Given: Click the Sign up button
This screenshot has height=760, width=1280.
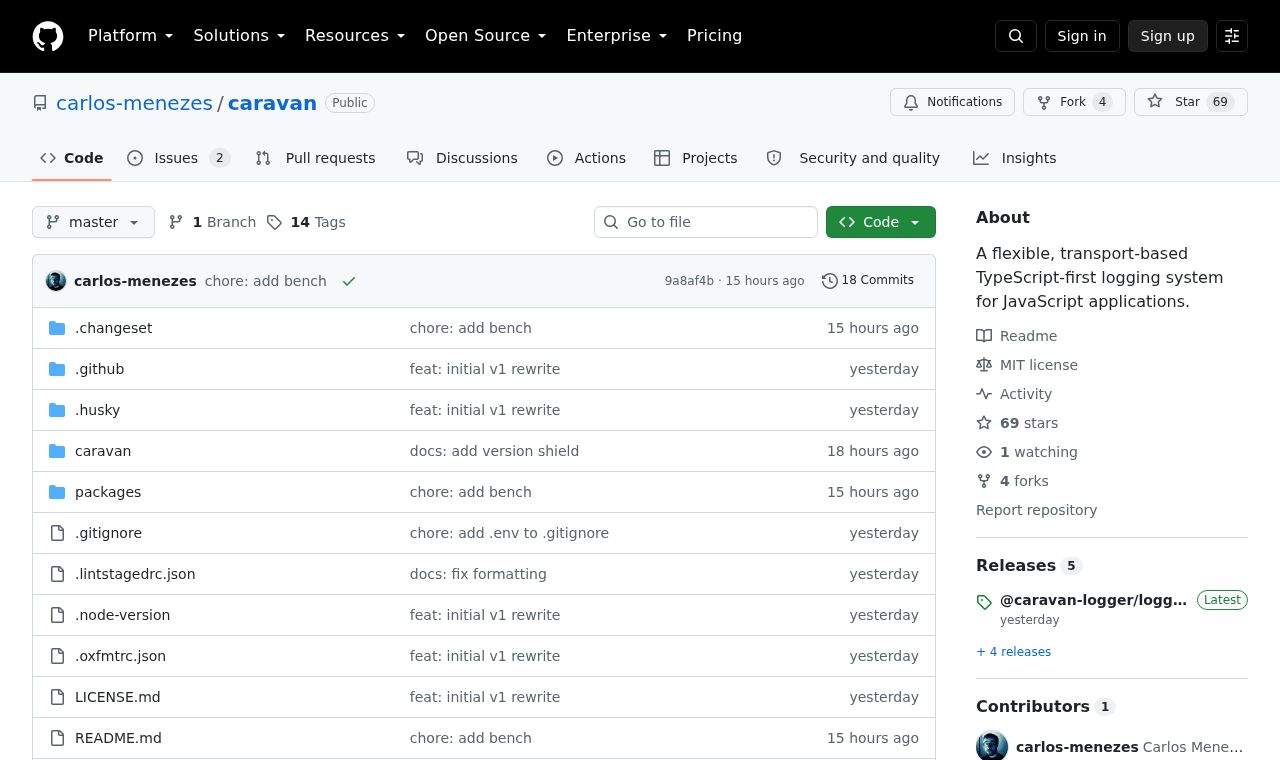Looking at the screenshot, I should tap(1168, 36).
